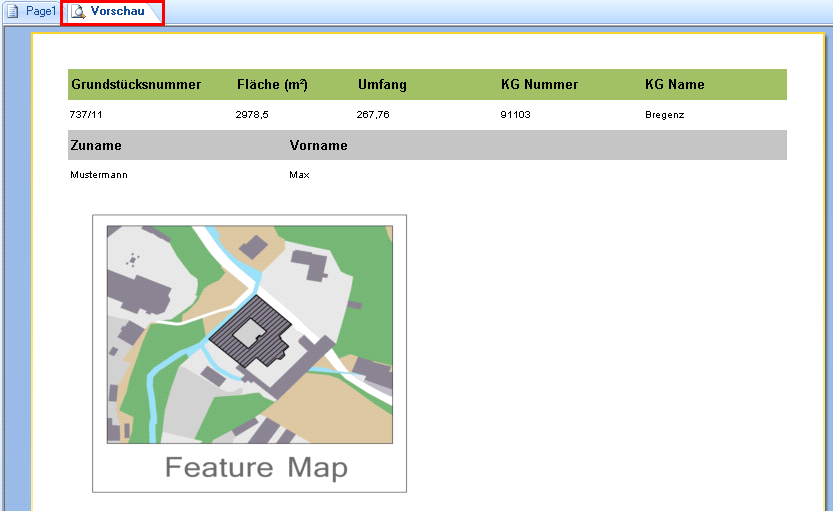
Task: Select the Grundstücksnummer column header
Action: [136, 85]
